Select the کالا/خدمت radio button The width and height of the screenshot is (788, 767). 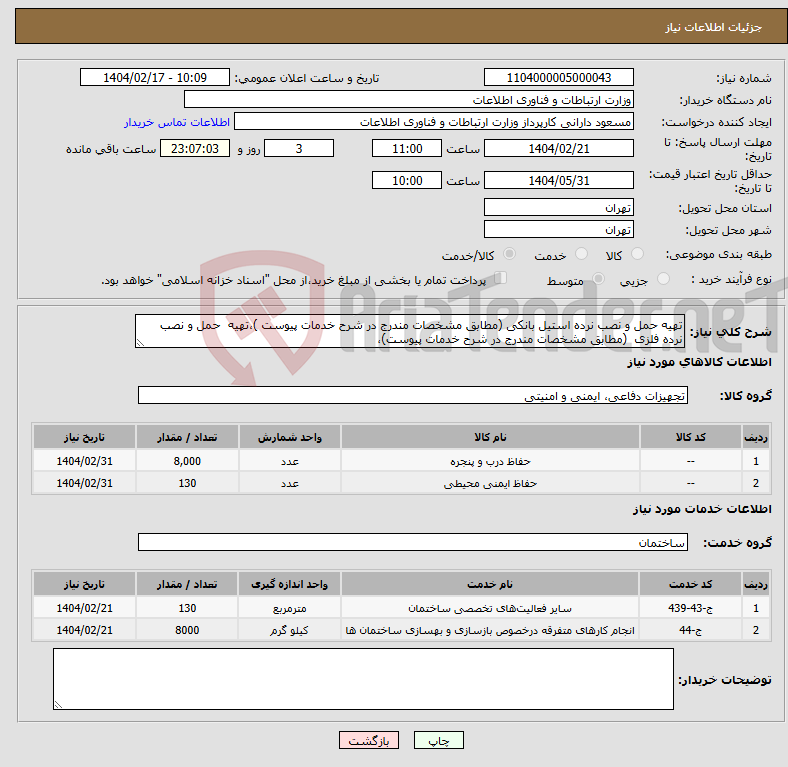[510, 254]
